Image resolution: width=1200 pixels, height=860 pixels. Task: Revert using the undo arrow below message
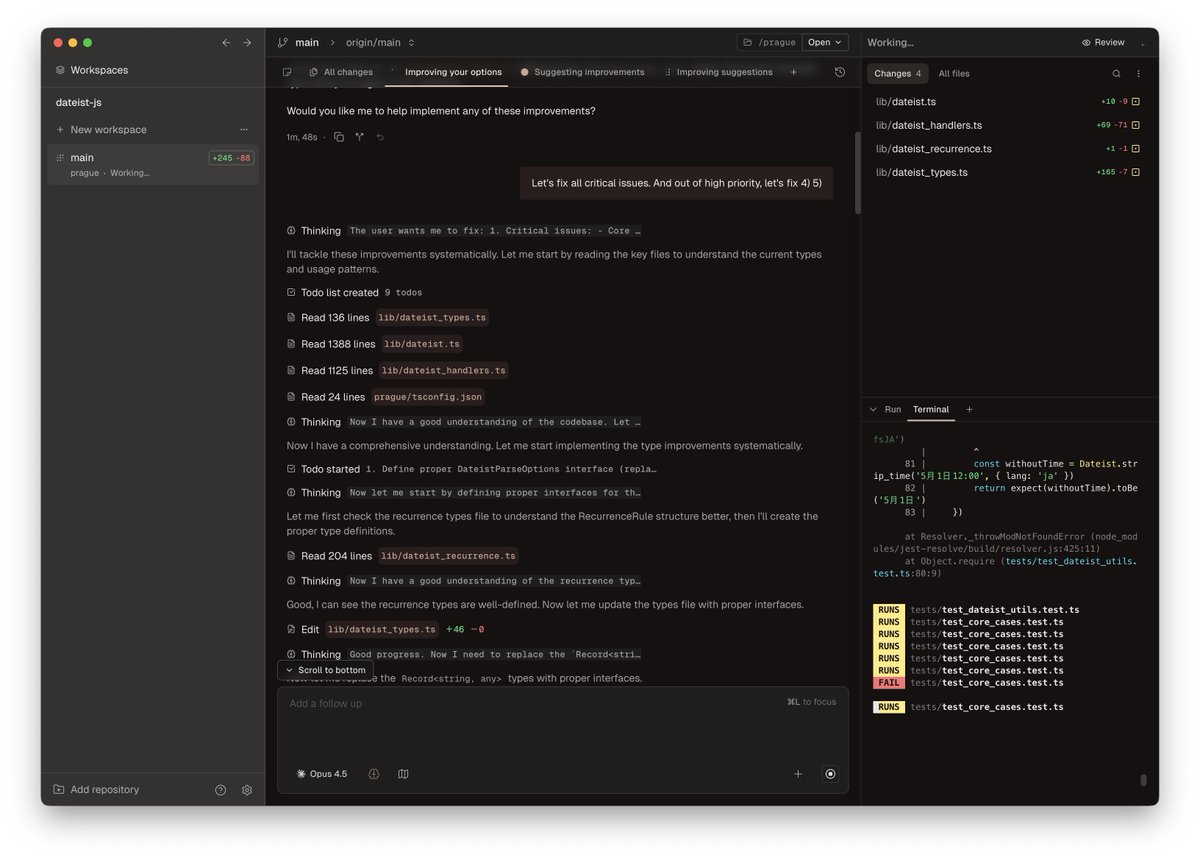[x=380, y=137]
